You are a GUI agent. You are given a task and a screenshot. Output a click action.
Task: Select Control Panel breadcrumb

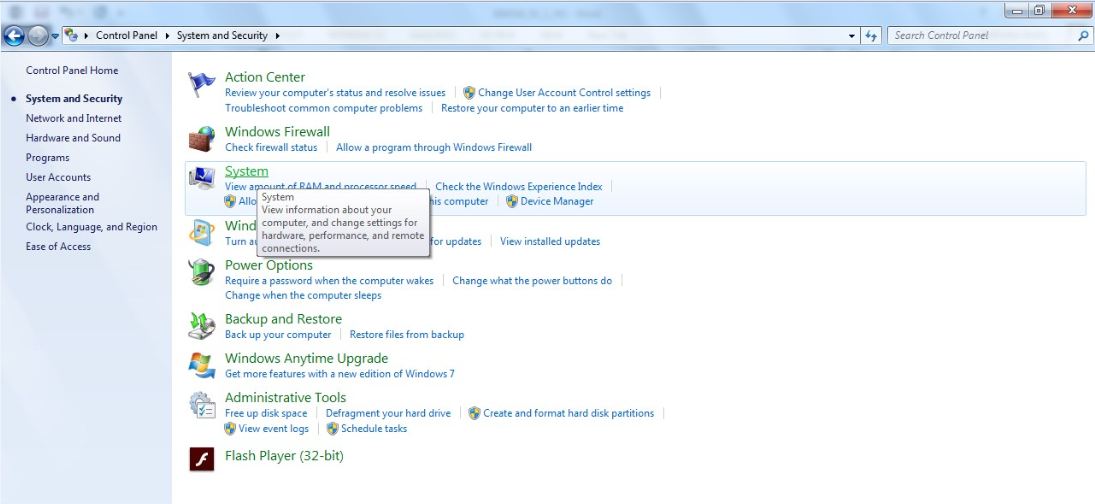click(126, 36)
